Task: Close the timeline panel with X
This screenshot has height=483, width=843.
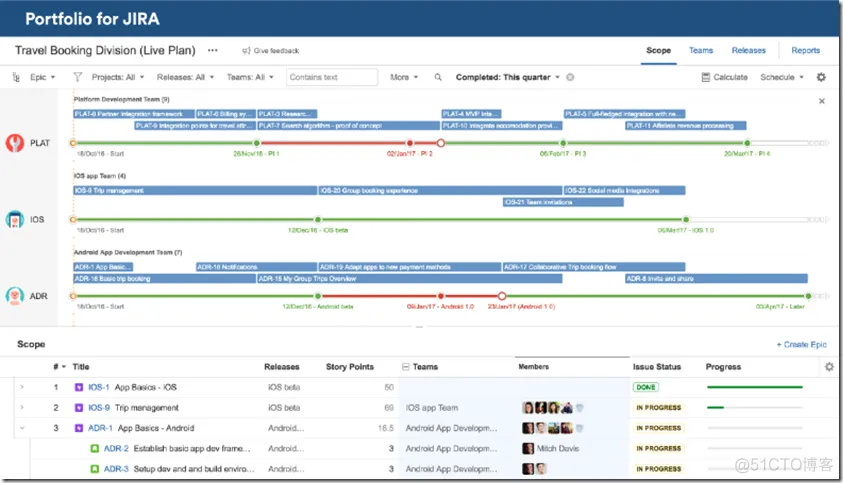Action: (x=821, y=101)
